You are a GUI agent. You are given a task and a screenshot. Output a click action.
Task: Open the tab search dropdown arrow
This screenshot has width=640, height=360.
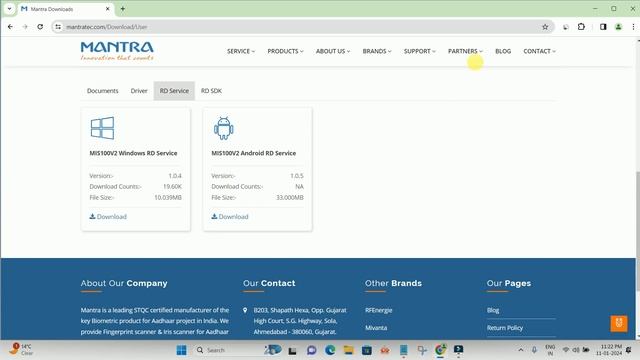click(x=9, y=9)
